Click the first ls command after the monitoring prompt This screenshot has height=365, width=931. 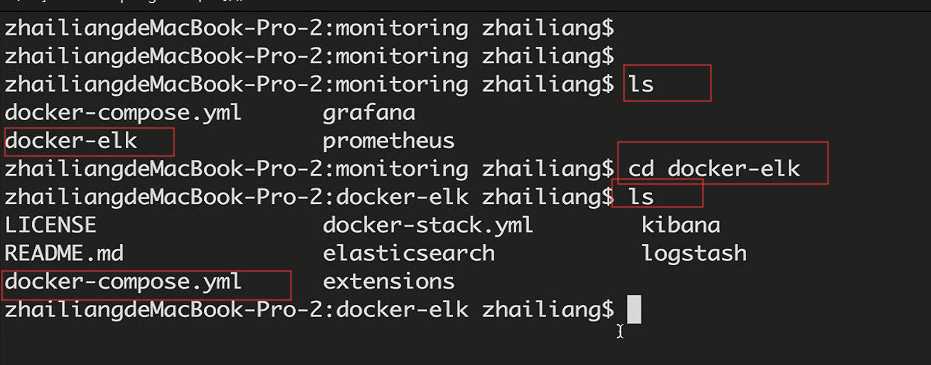pyautogui.click(x=641, y=84)
